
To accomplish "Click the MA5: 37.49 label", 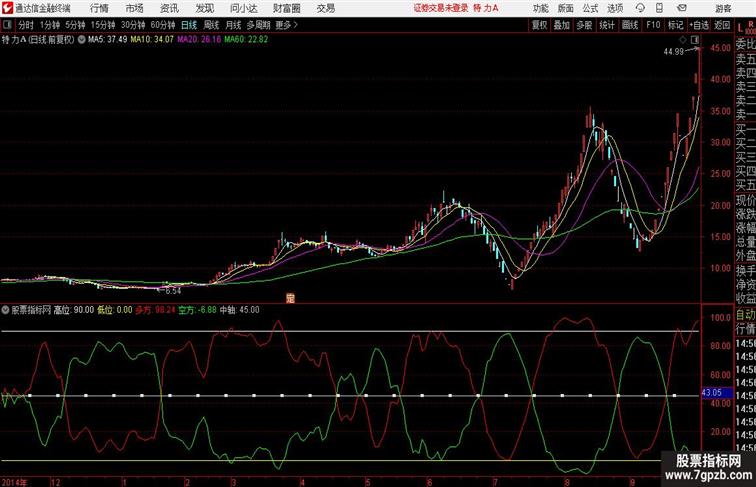I will (108, 40).
